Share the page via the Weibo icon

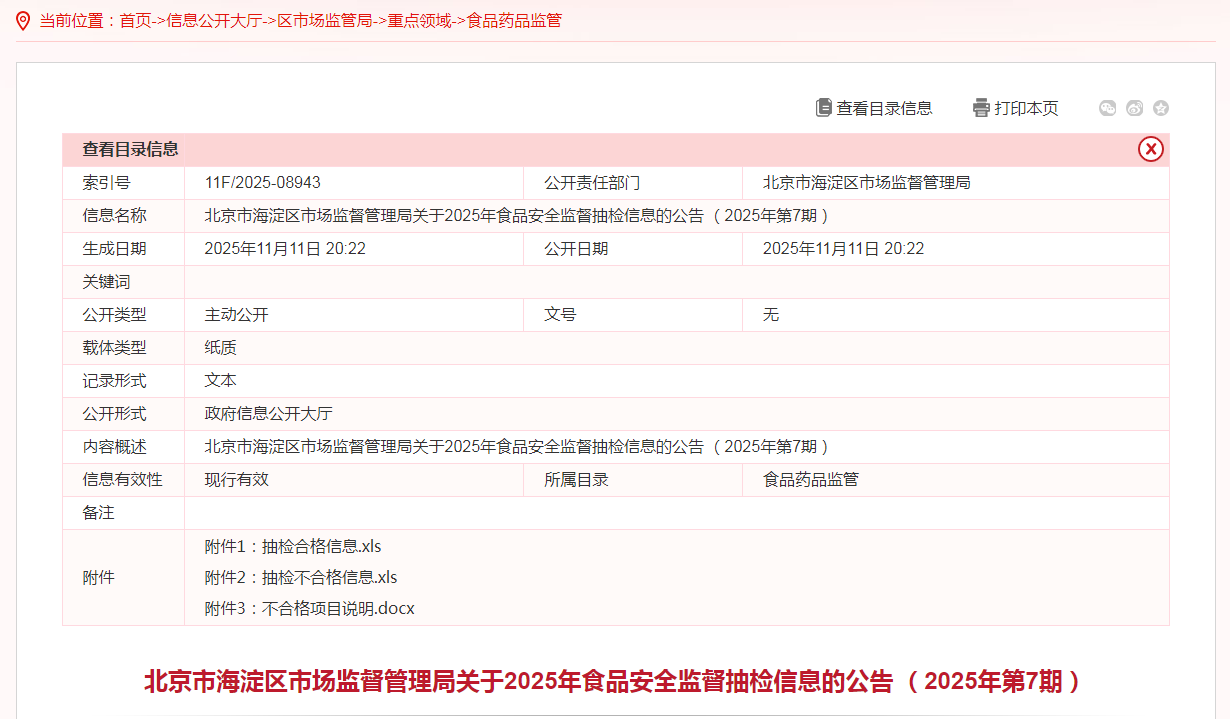click(x=1134, y=108)
